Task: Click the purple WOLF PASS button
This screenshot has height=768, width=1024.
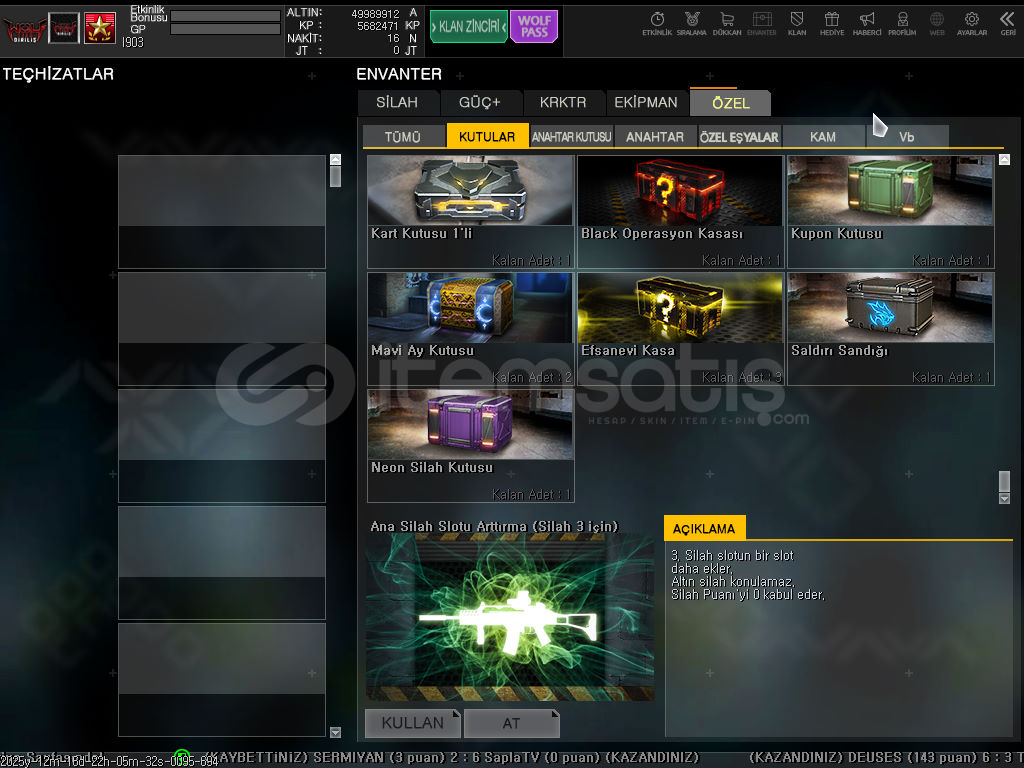Action: tap(533, 27)
